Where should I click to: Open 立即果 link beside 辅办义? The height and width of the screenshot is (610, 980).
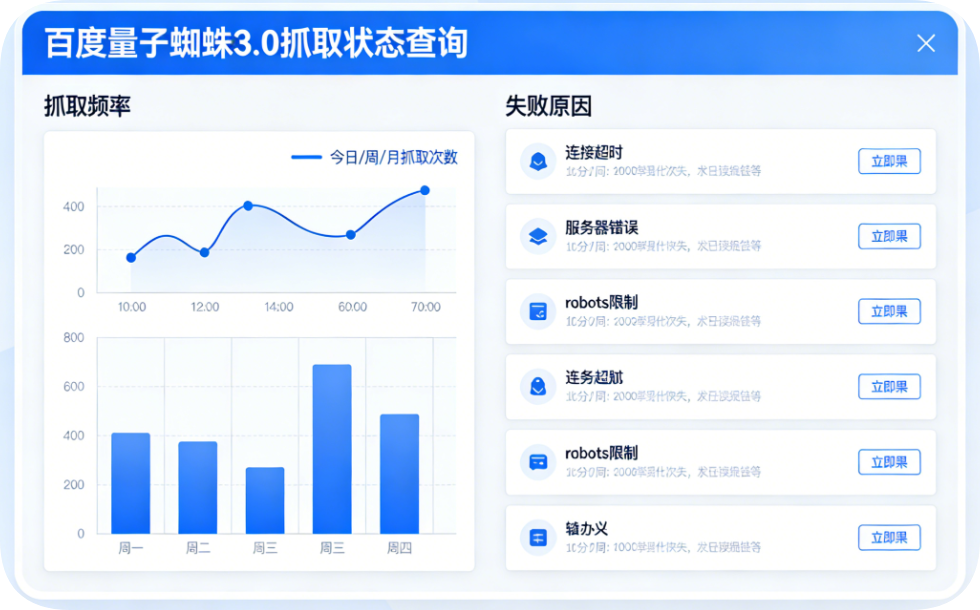click(x=889, y=537)
